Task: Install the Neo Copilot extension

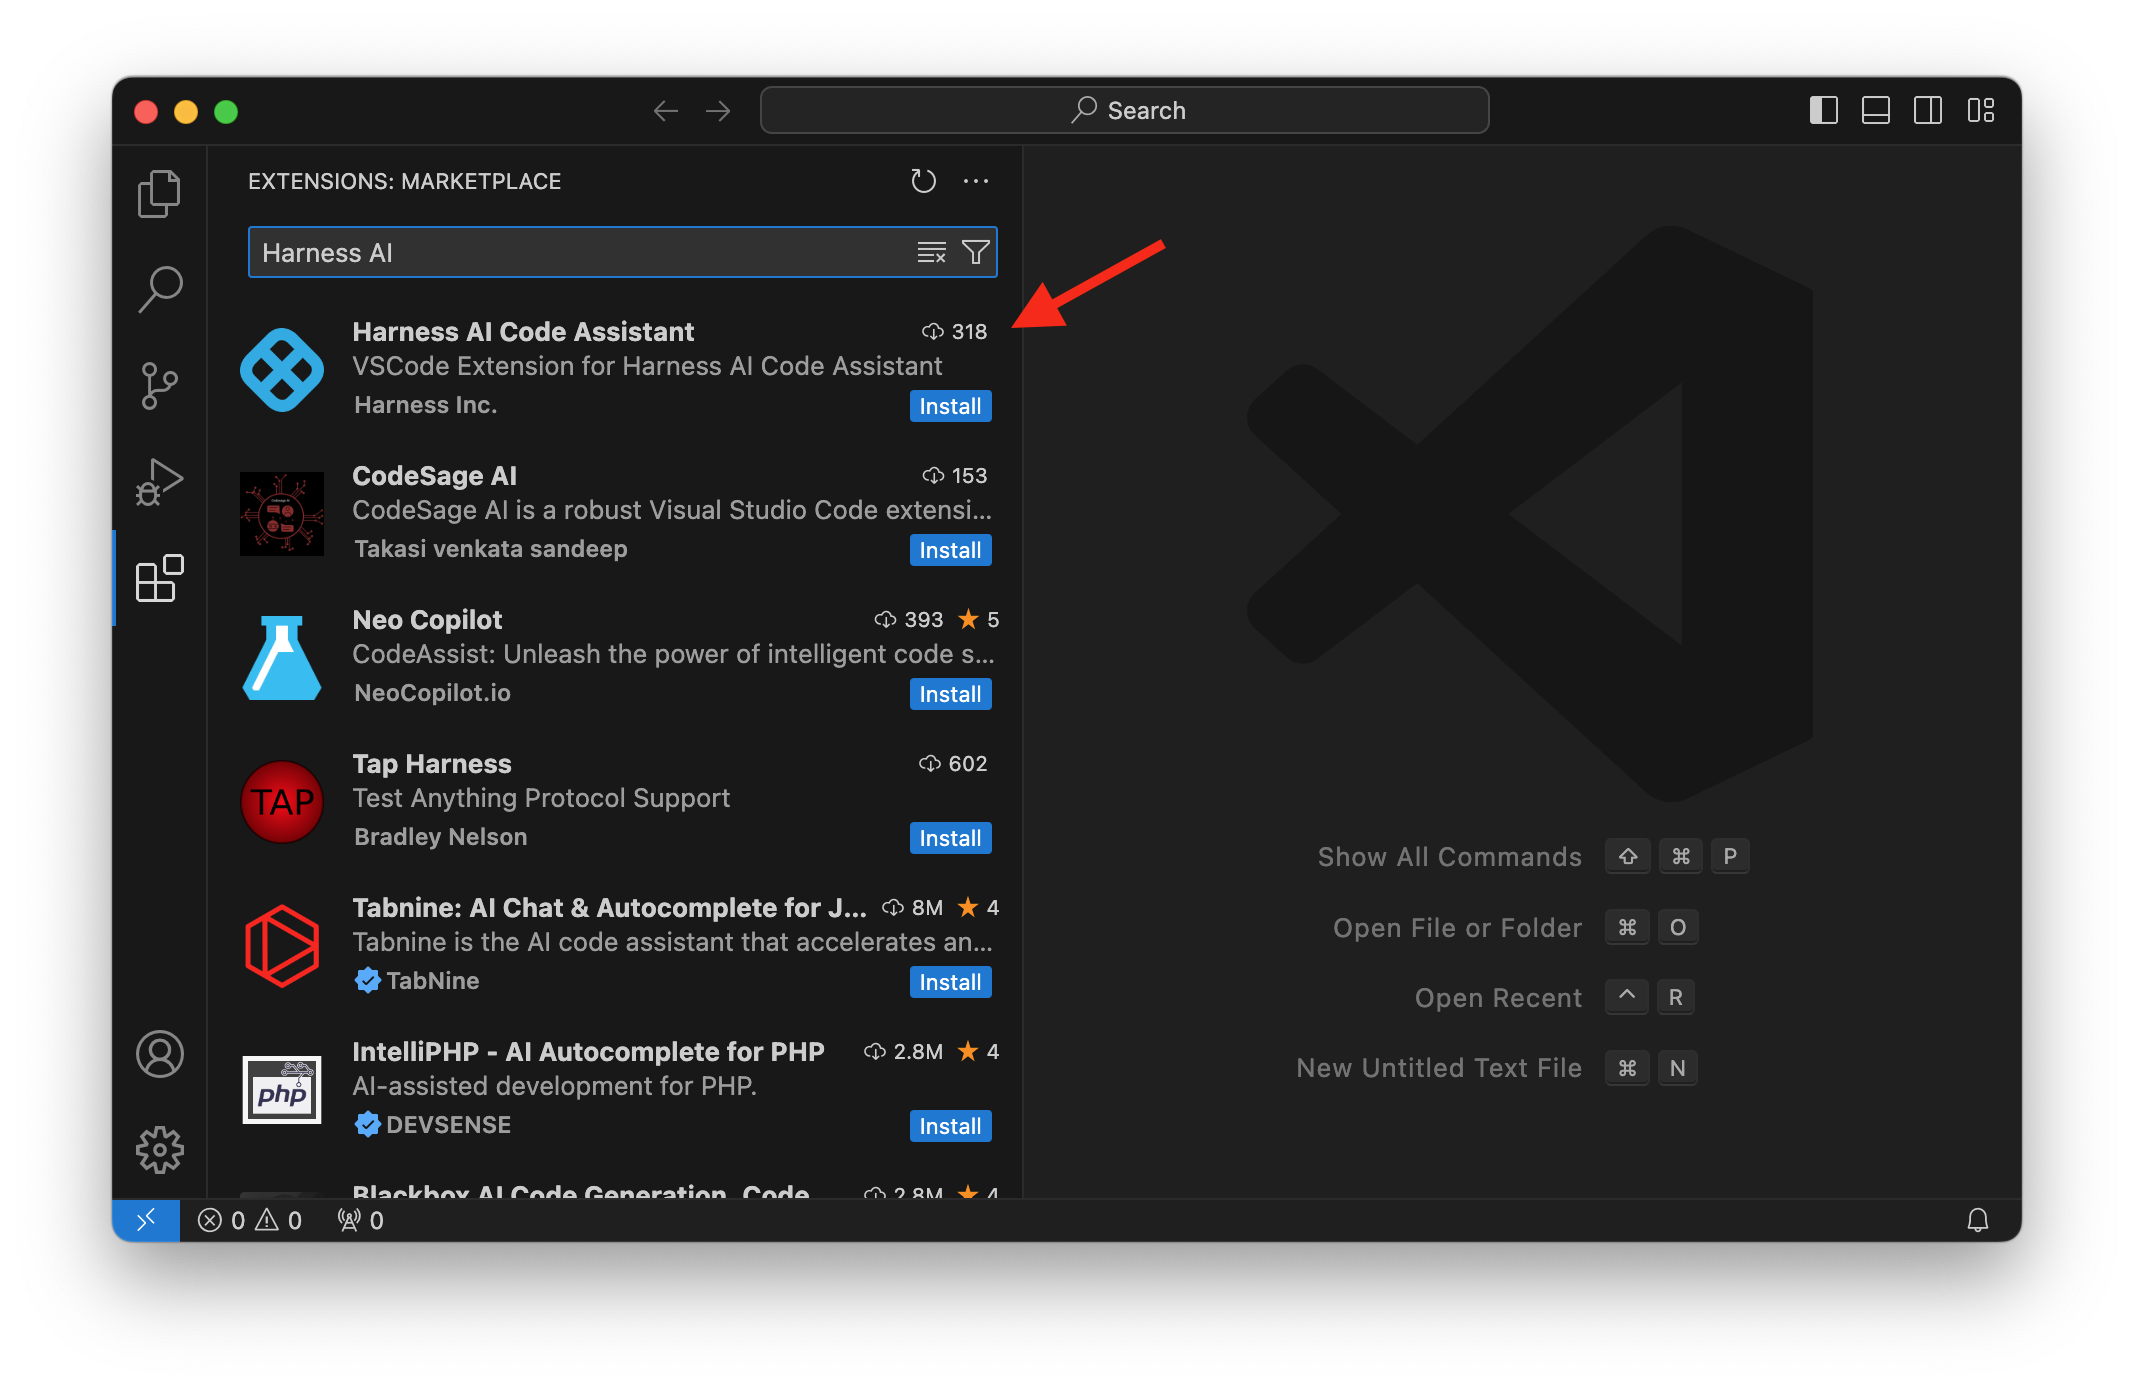Action: click(950, 693)
